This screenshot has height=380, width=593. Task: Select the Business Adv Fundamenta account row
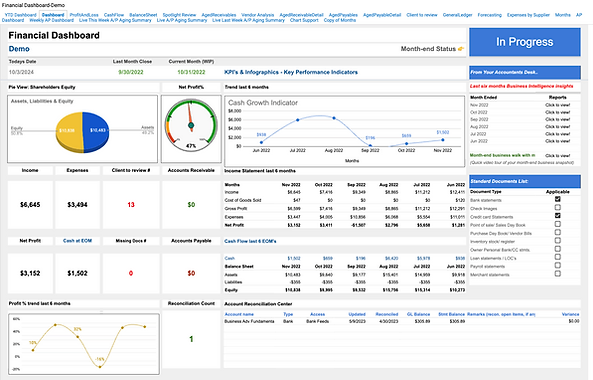402,321
